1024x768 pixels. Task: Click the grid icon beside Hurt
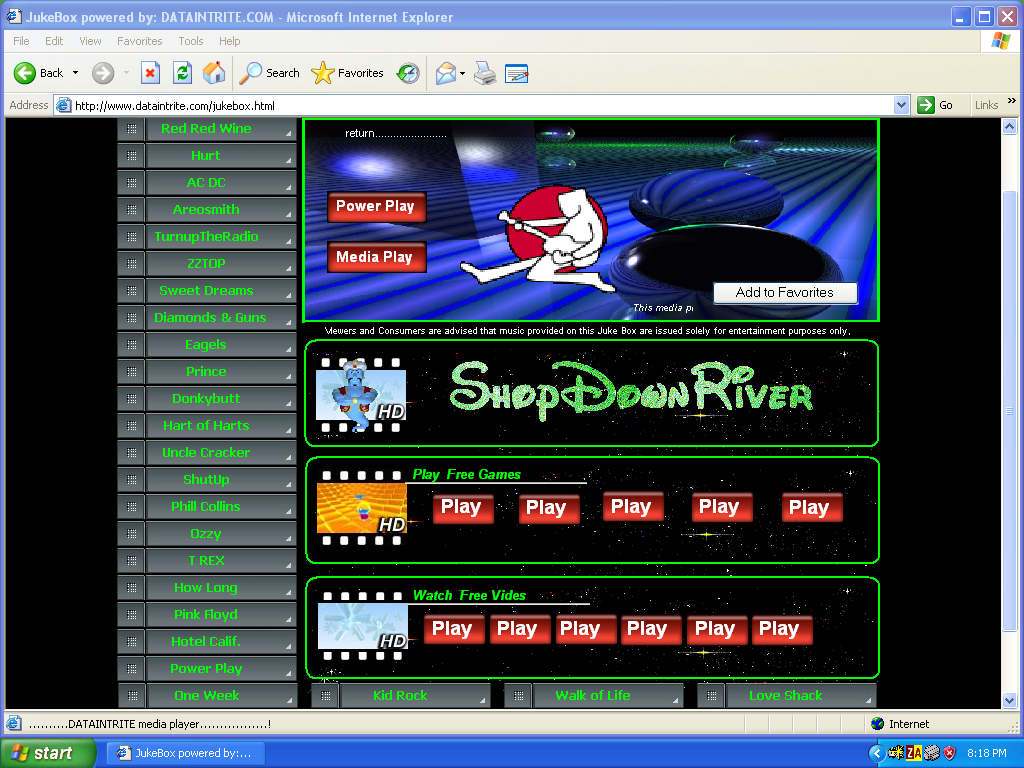[131, 155]
